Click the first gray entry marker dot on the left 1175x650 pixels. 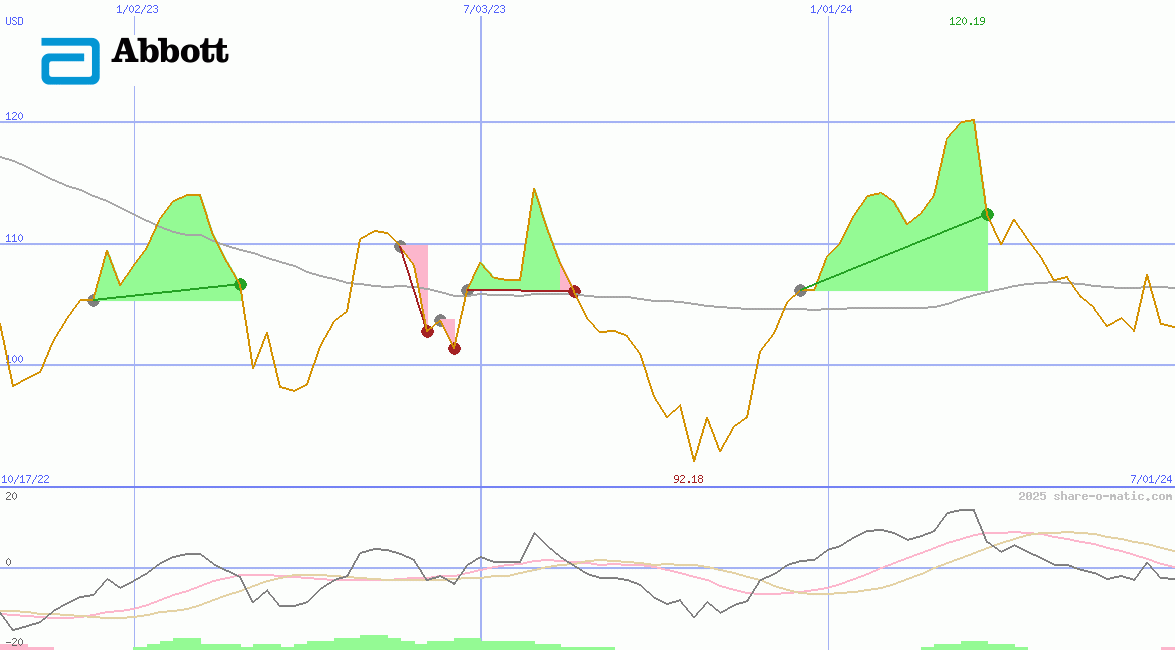click(94, 300)
